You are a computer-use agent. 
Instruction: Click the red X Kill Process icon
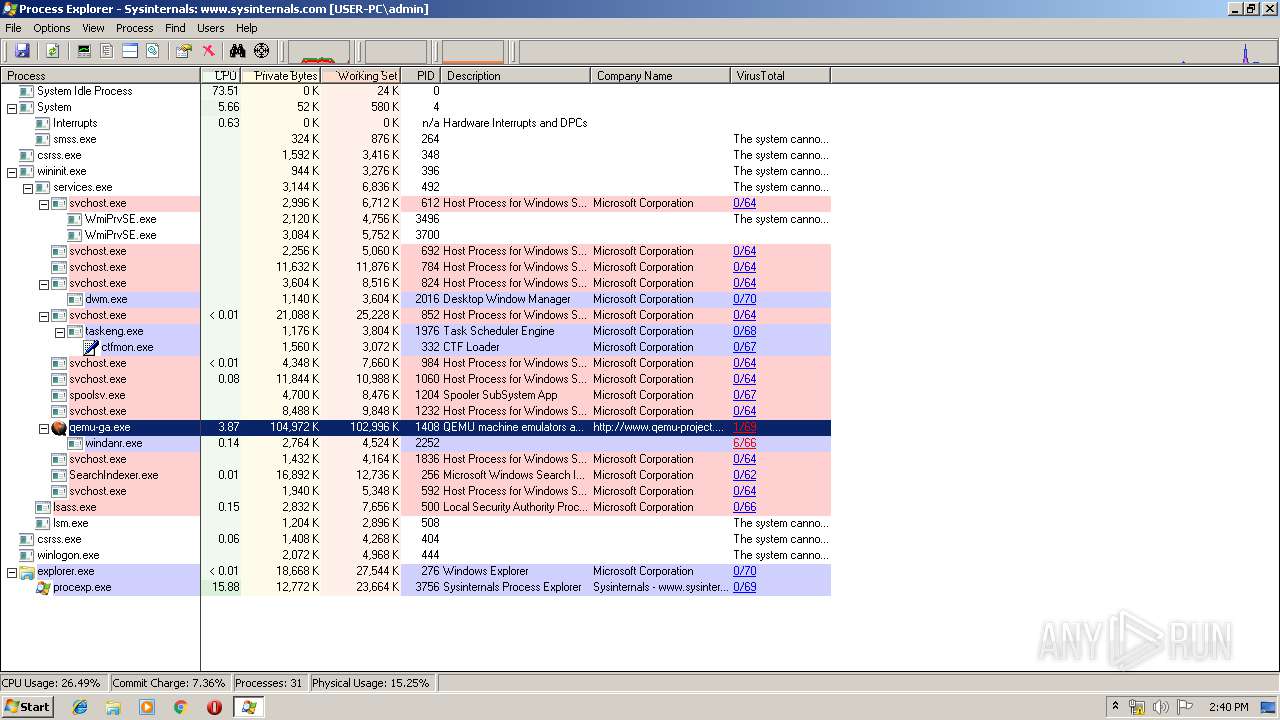[x=208, y=51]
